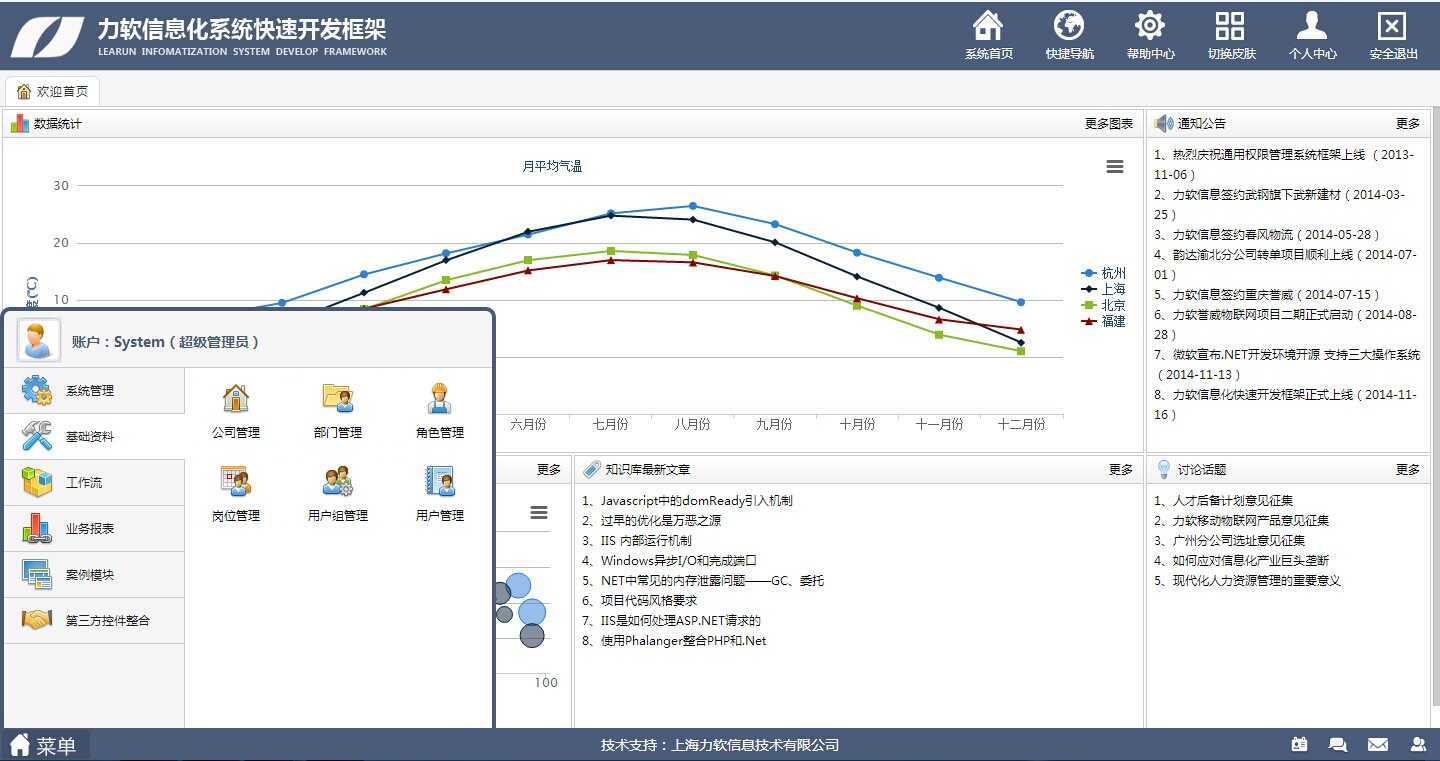Click the framework logo in header
The height and width of the screenshot is (761, 1440).
(x=47, y=36)
